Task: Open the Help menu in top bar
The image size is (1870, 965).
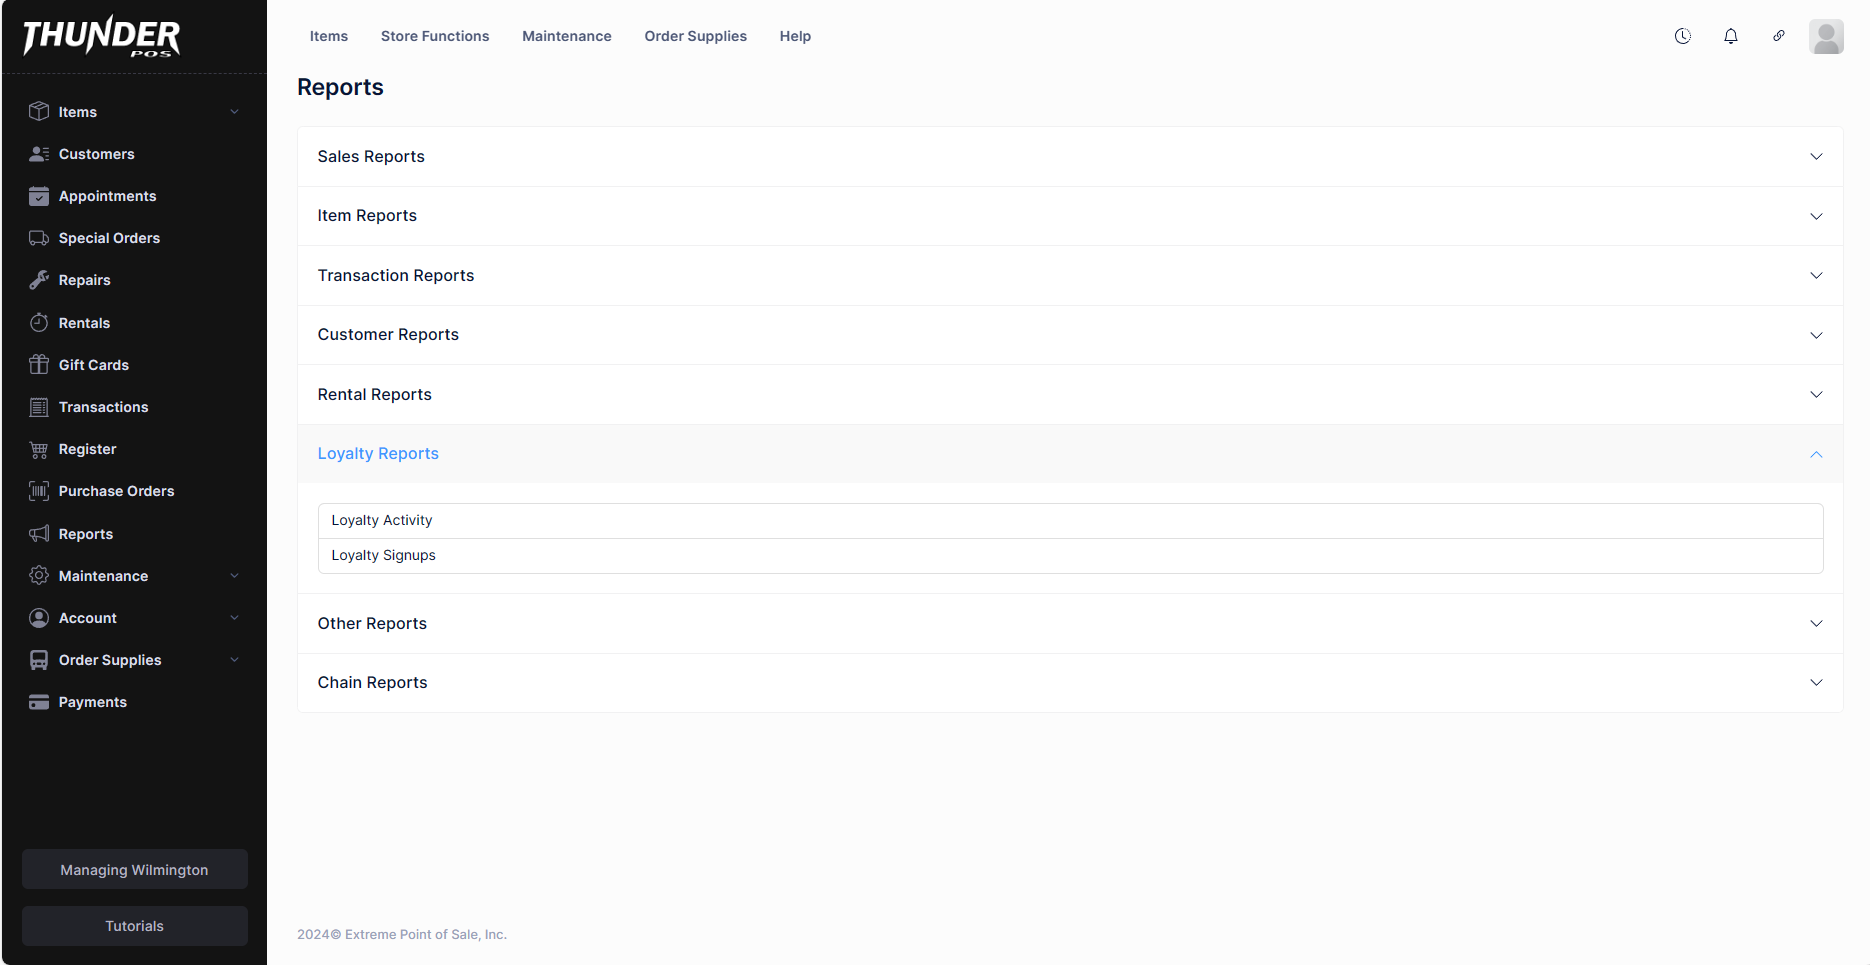Action: 795,36
